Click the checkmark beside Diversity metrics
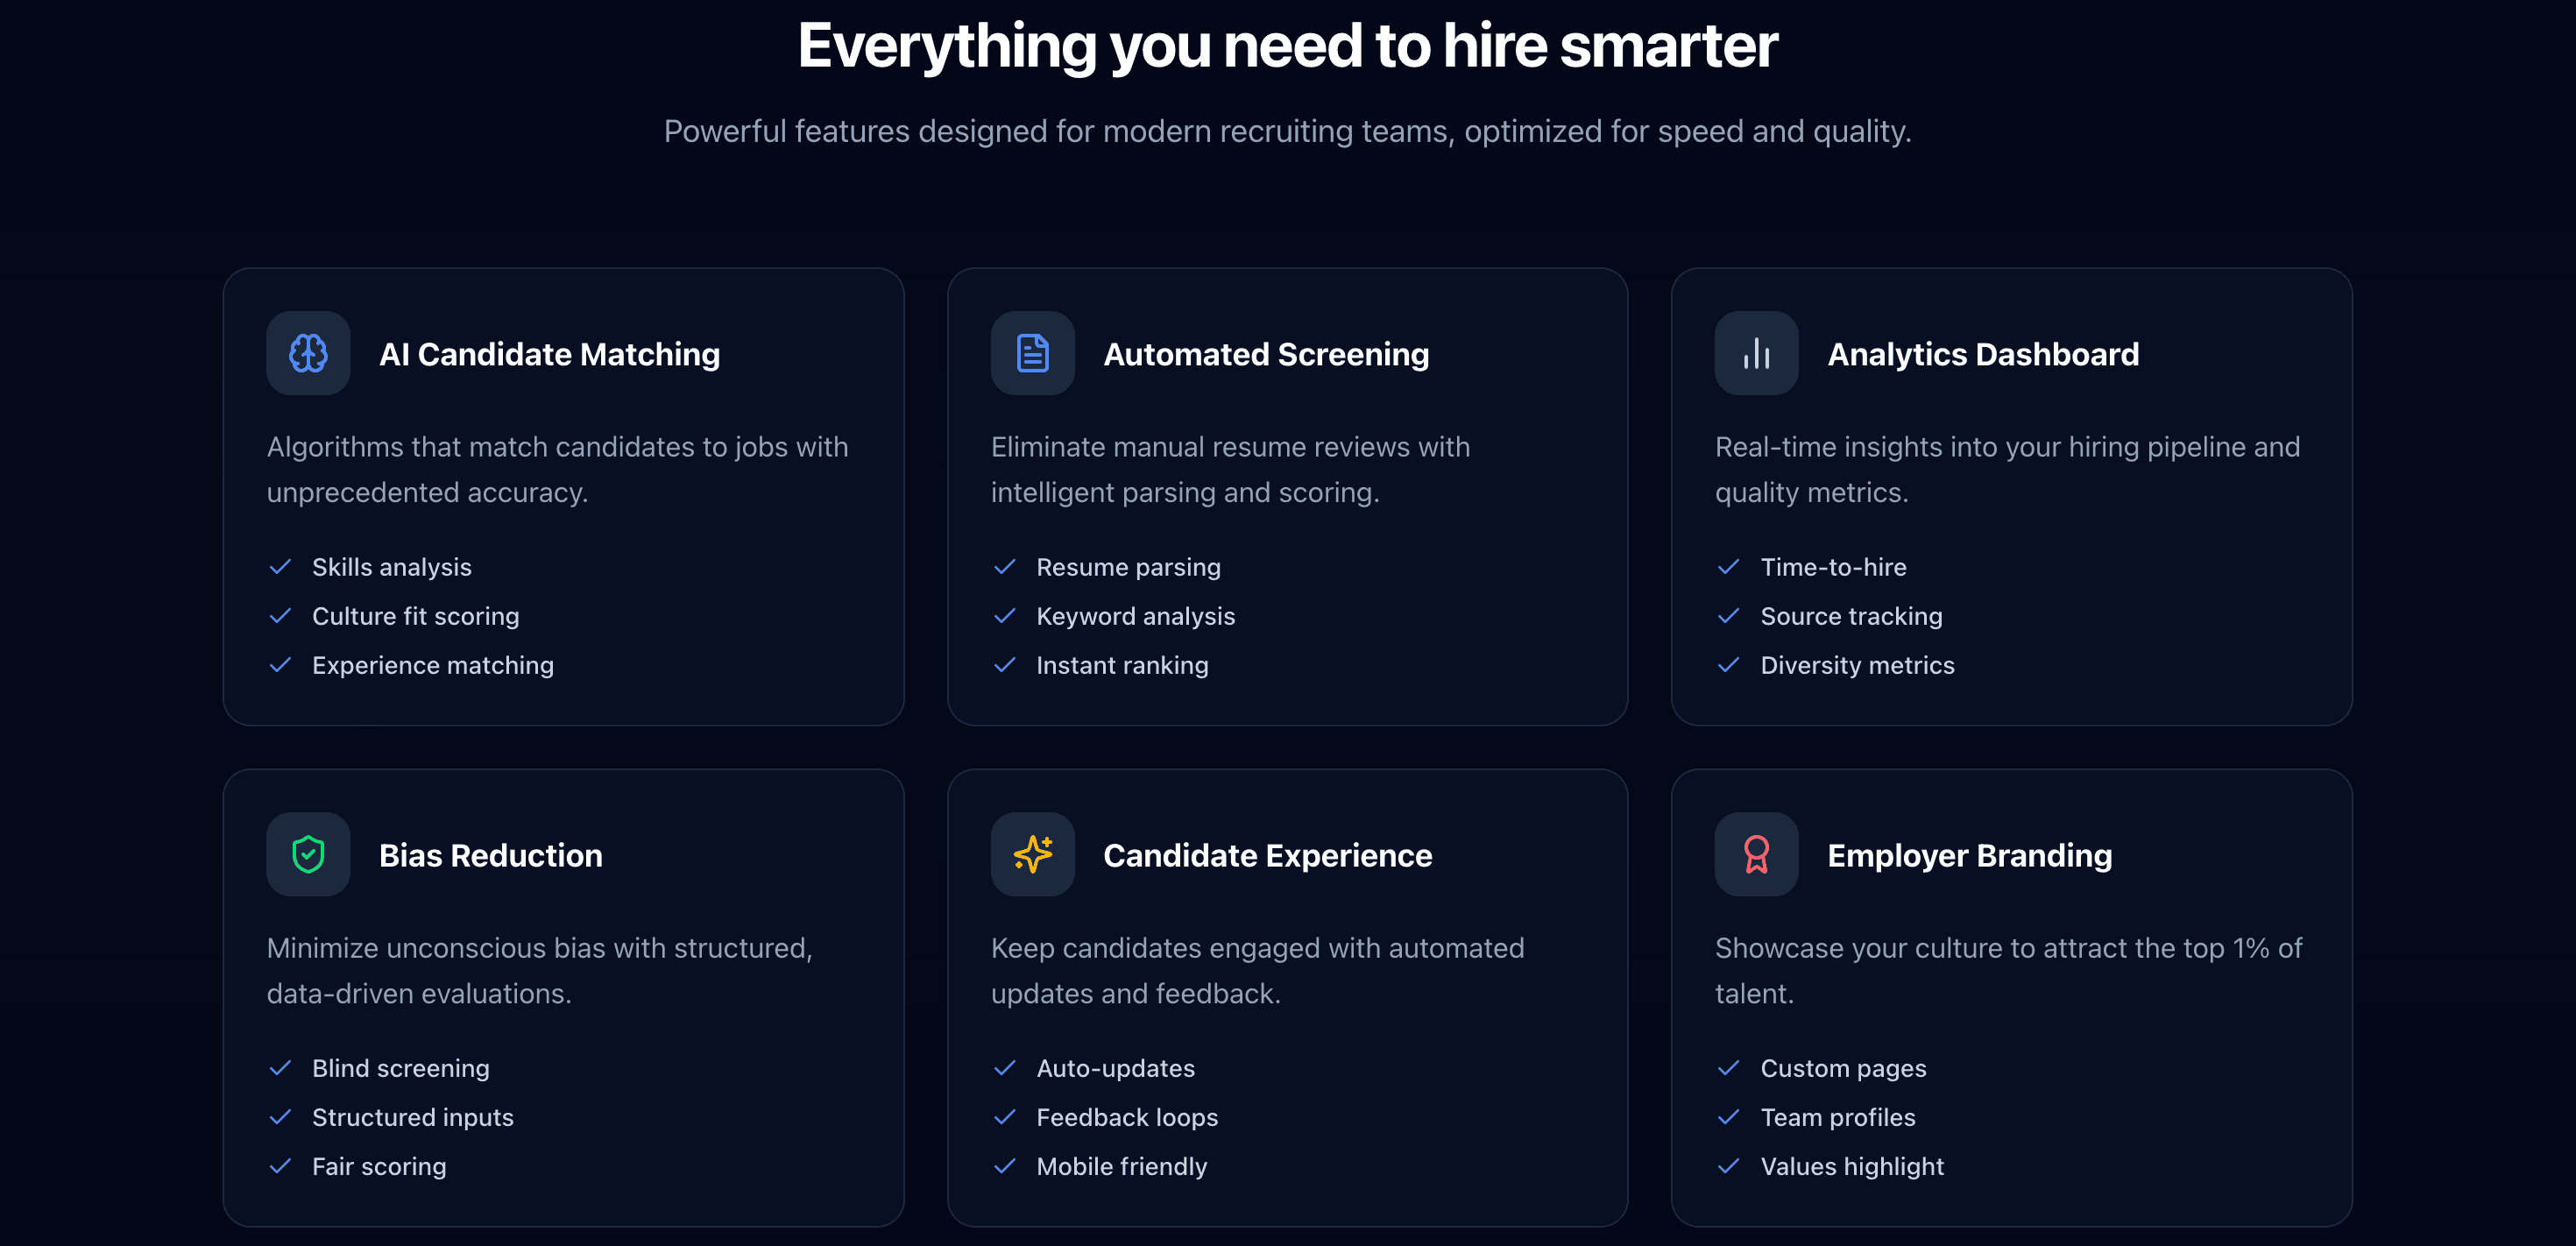The image size is (2576, 1246). point(1728,665)
